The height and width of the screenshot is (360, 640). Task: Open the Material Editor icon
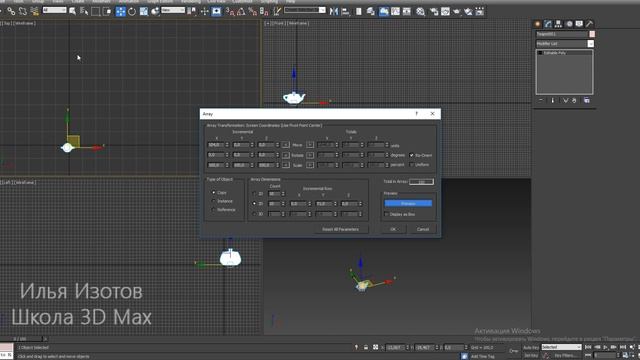420,11
